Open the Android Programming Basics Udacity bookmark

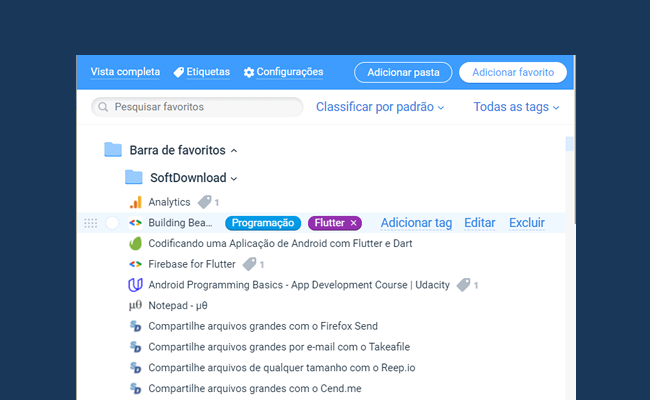coord(299,285)
